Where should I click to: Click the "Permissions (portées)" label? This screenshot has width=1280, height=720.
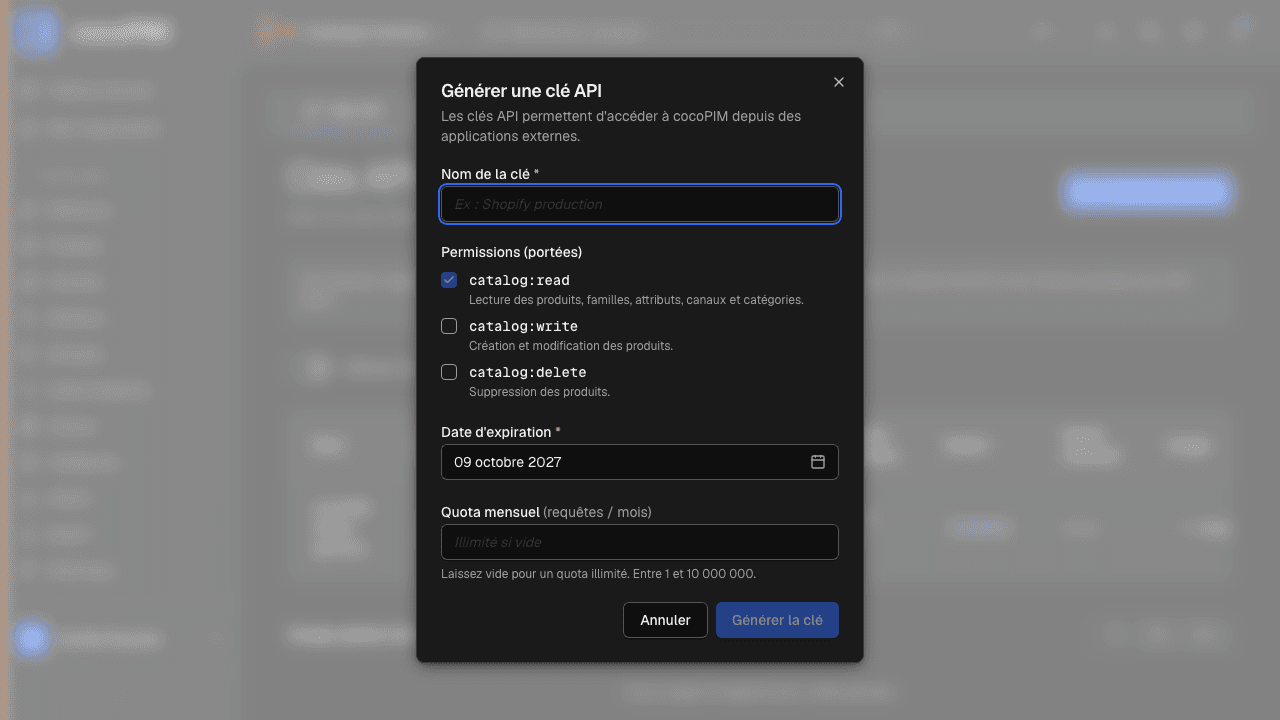click(511, 252)
